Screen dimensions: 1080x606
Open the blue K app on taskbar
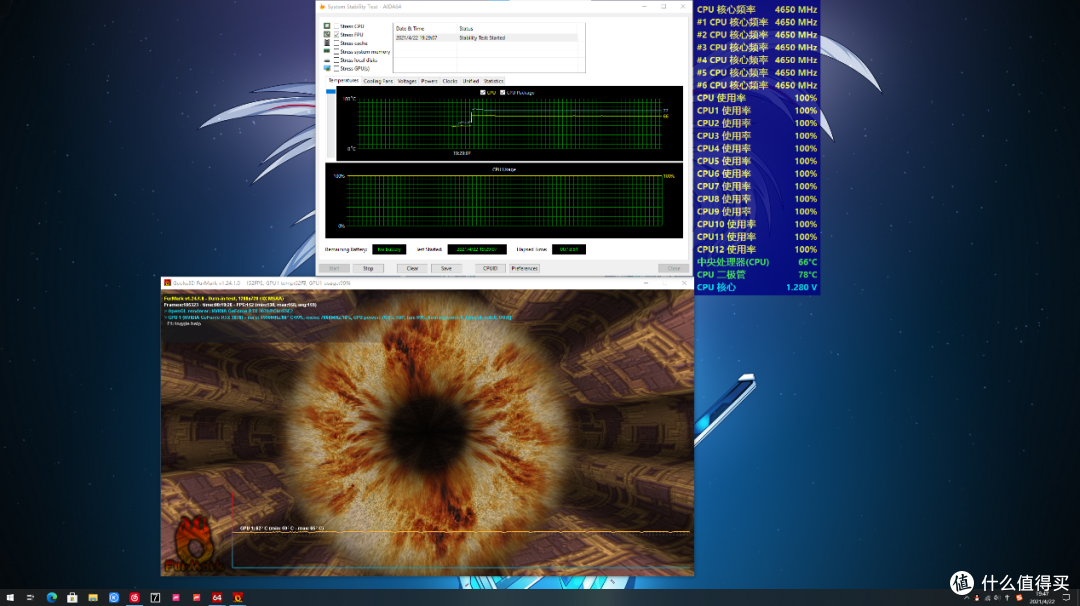coord(114,598)
